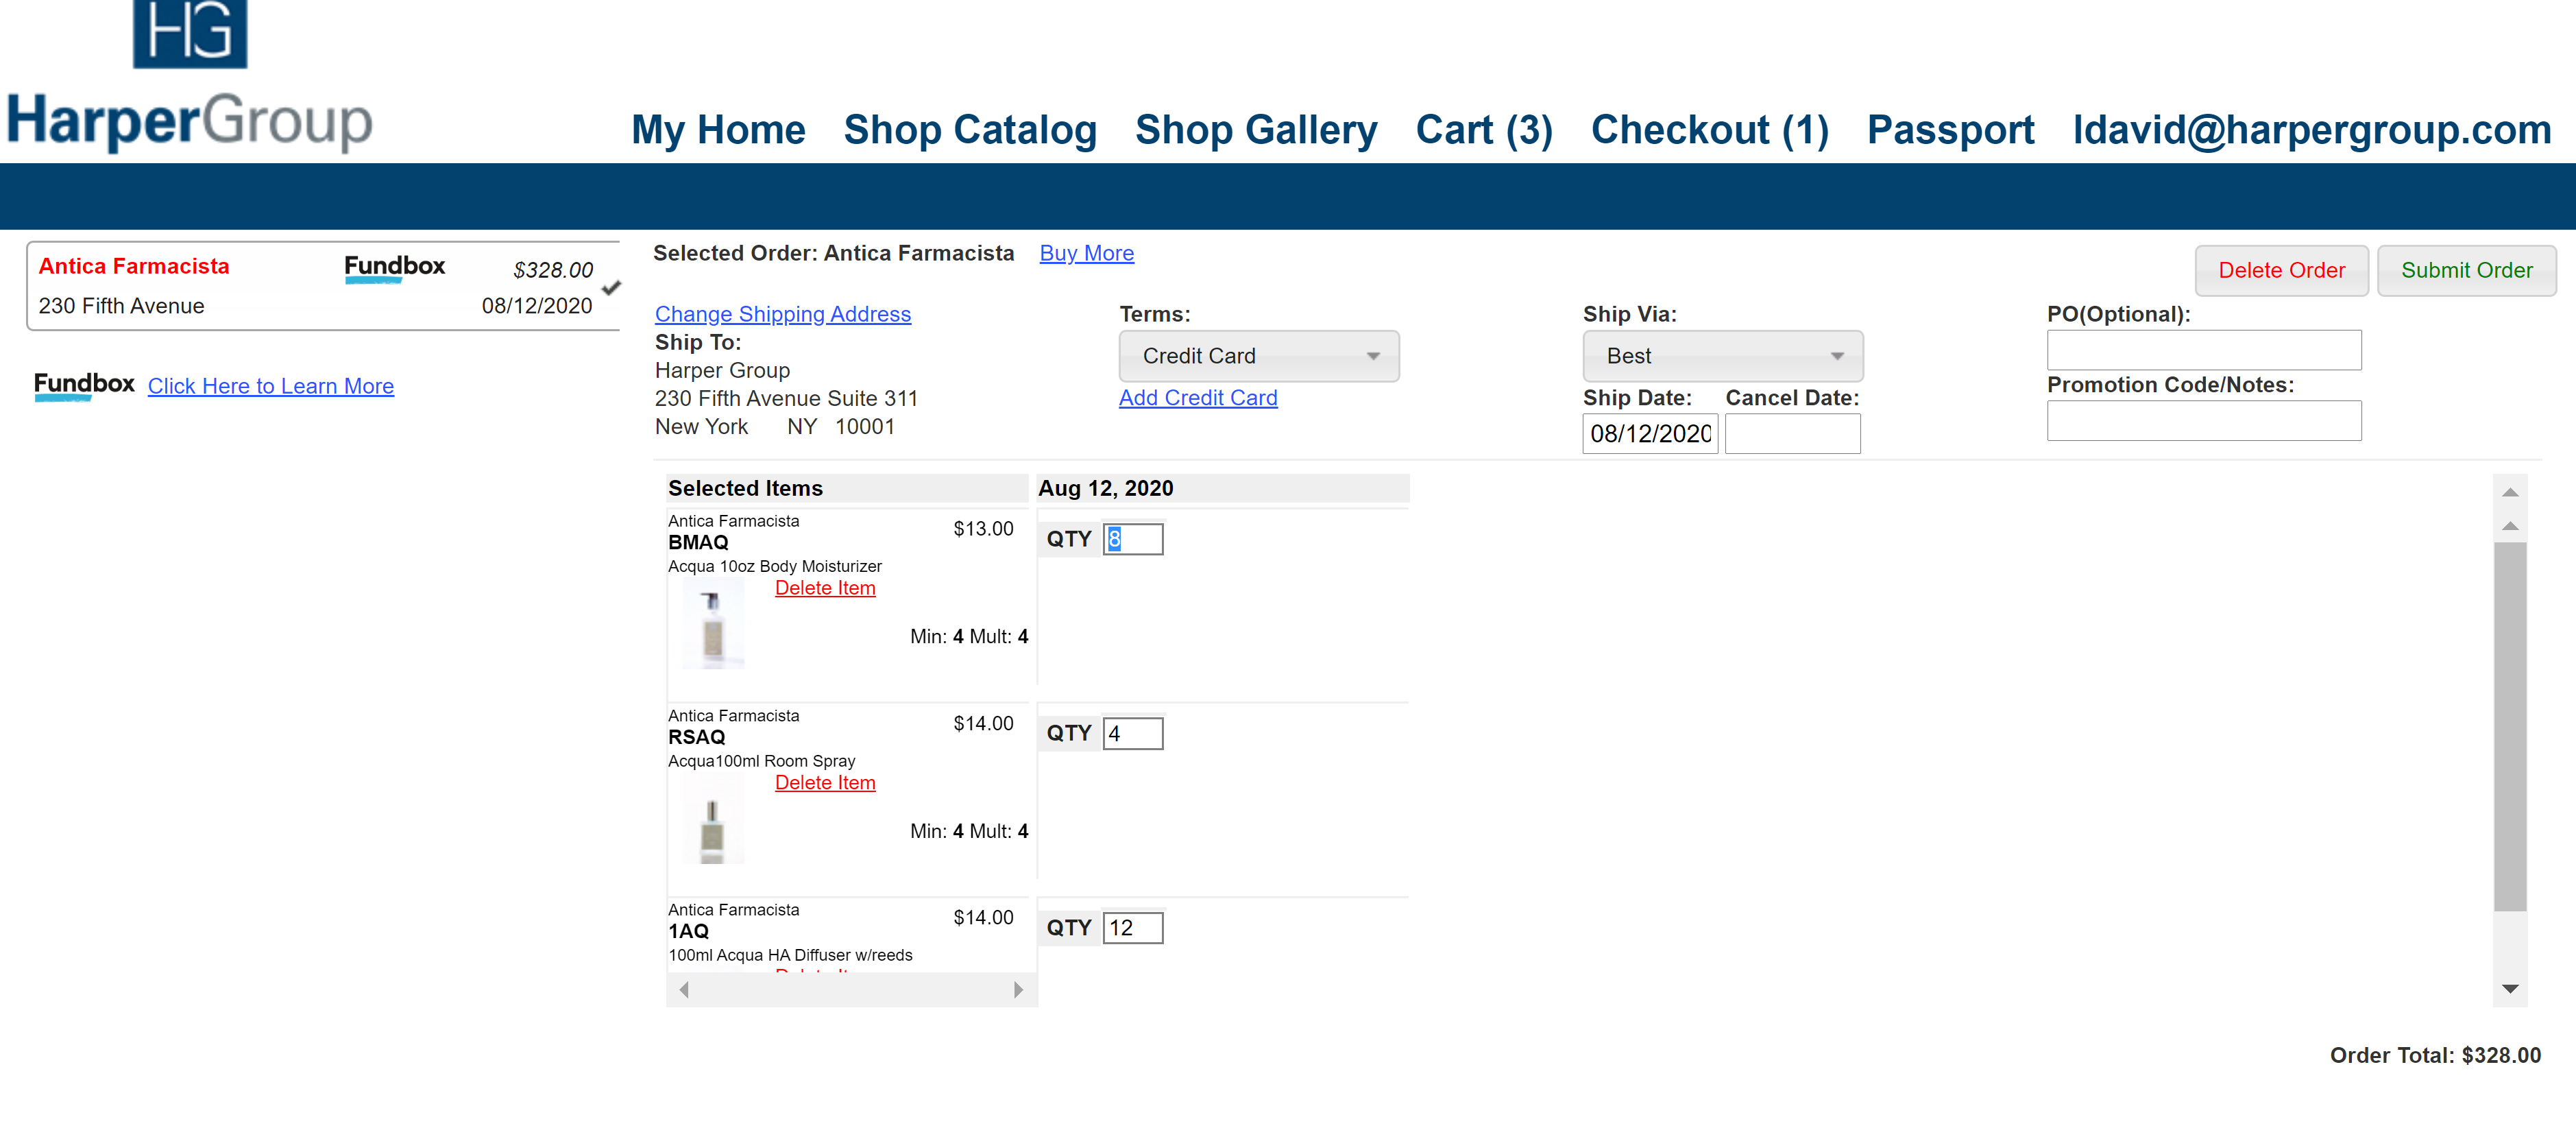2576x1128 pixels.
Task: Click the Order Total: $328.00 text
Action: pyautogui.click(x=2435, y=1055)
